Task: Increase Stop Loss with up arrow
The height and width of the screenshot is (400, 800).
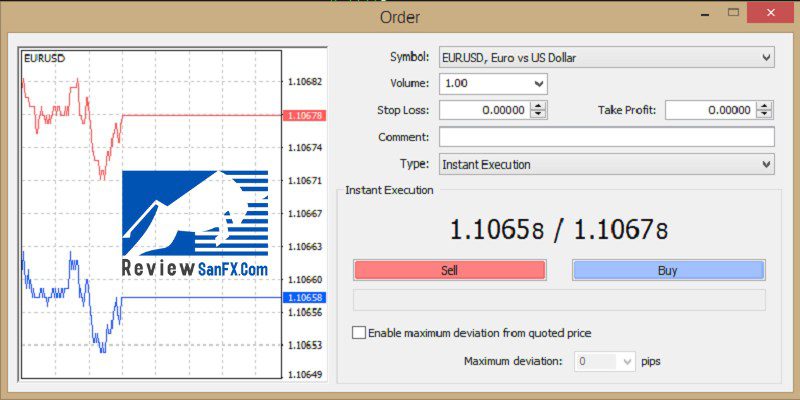Action: click(539, 106)
